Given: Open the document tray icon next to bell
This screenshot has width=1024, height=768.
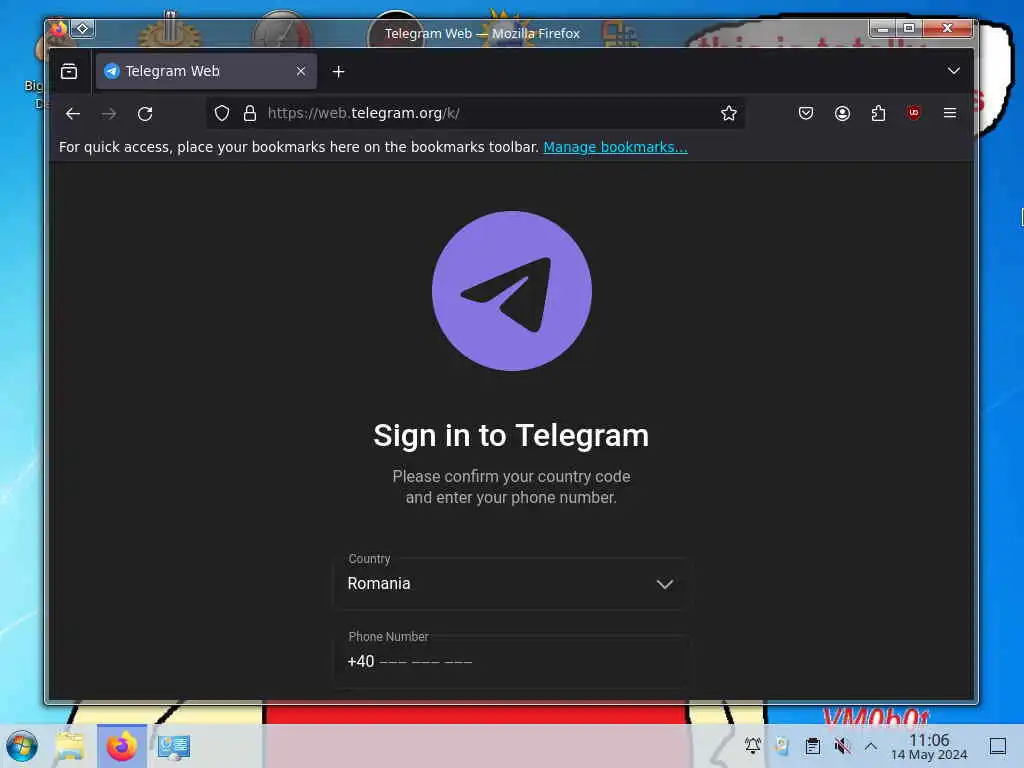Looking at the screenshot, I should [782, 746].
